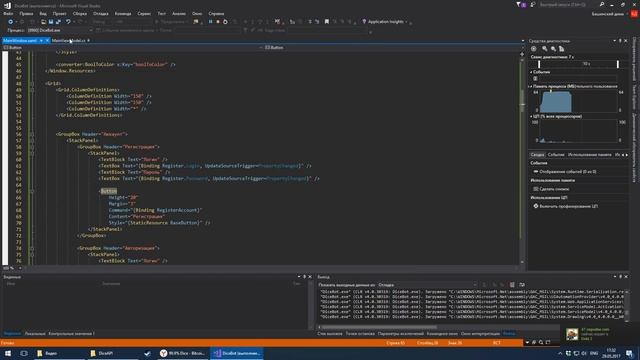The width and height of the screenshot is (640, 360).
Task: Click the Quick Launch search field
Action: (568, 4)
